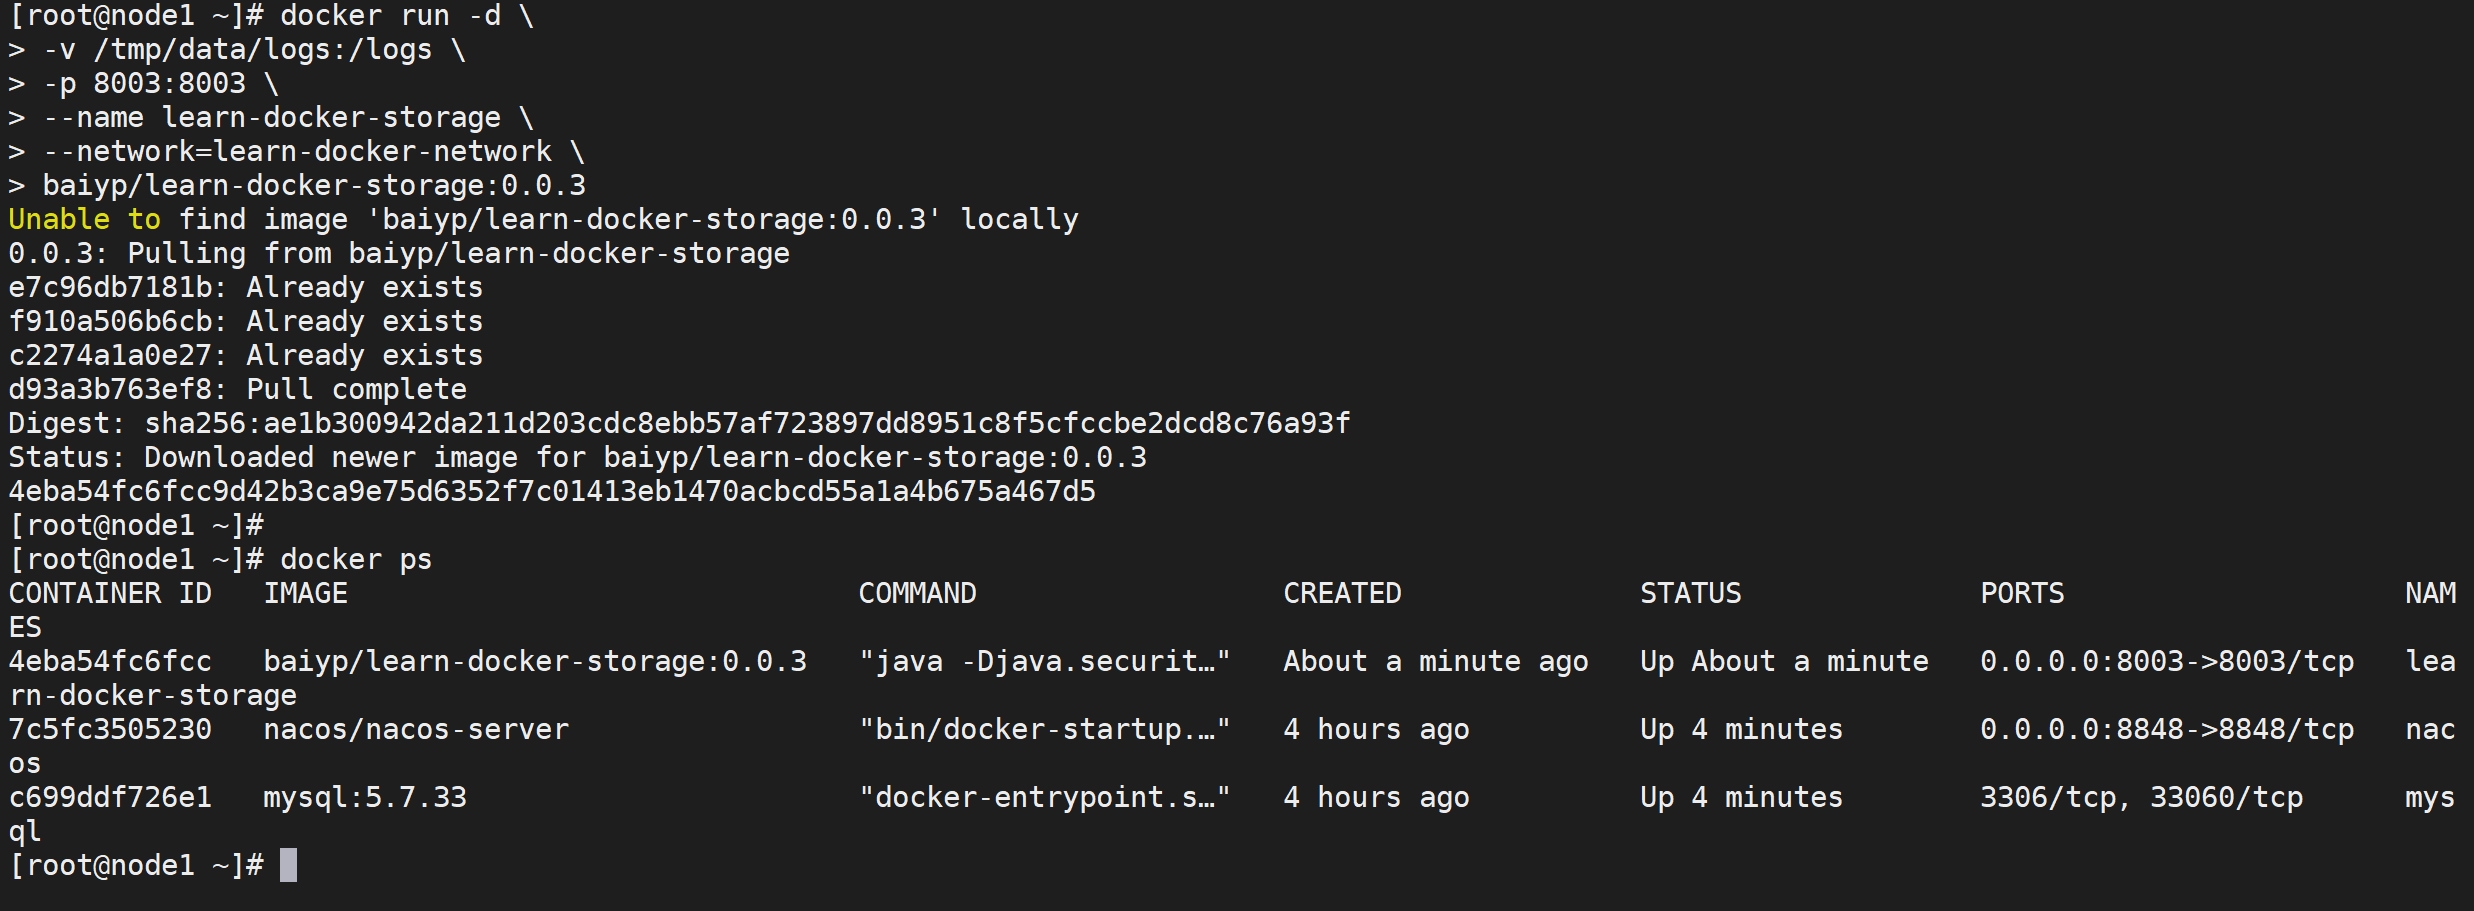Click the --network=learn-docker-network option
This screenshot has height=911, width=2474.
click(x=297, y=151)
